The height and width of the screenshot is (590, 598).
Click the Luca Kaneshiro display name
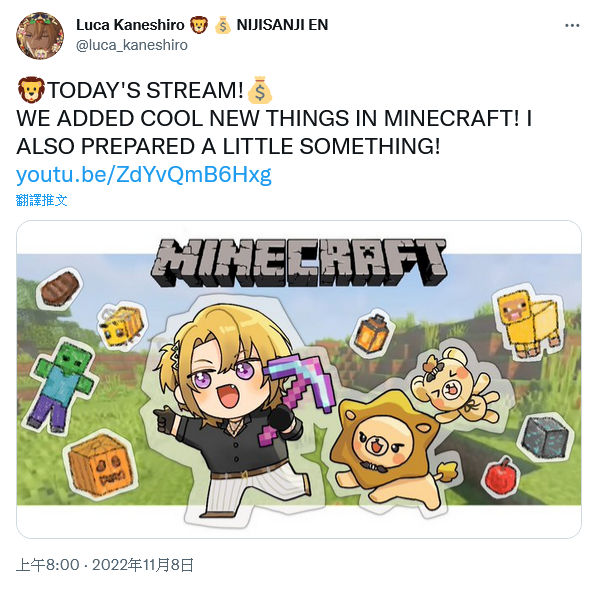[130, 25]
